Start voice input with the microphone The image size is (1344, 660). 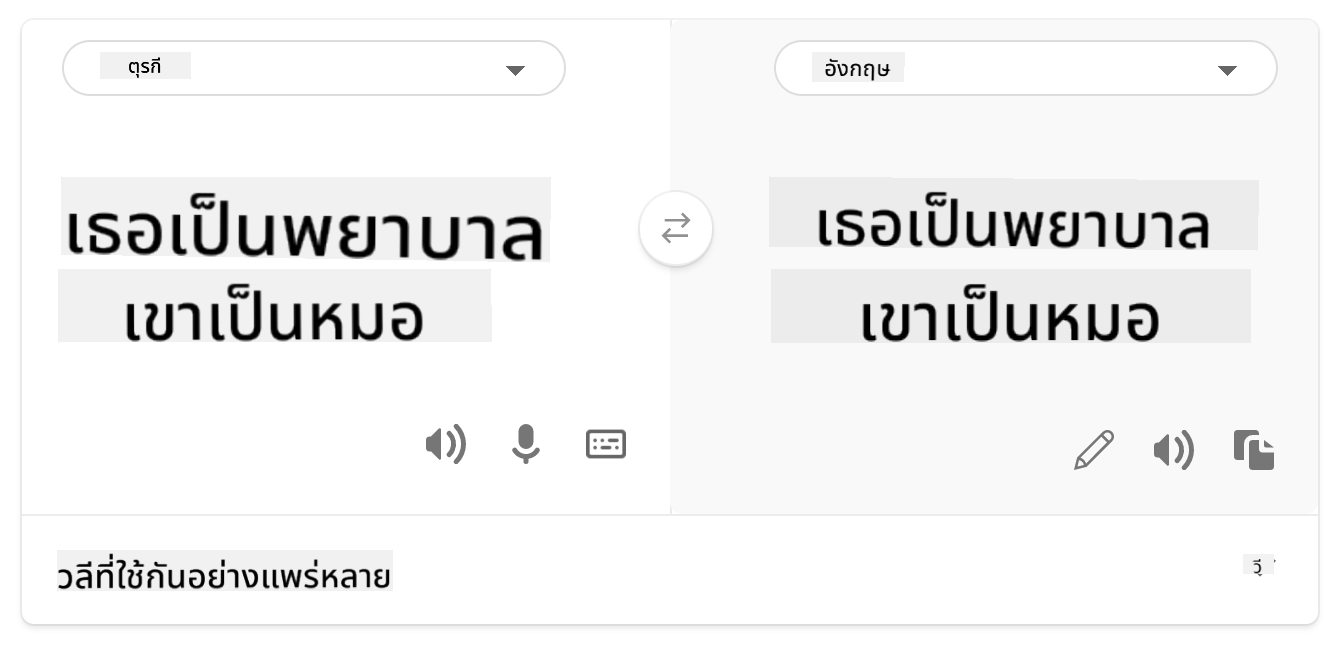525,444
